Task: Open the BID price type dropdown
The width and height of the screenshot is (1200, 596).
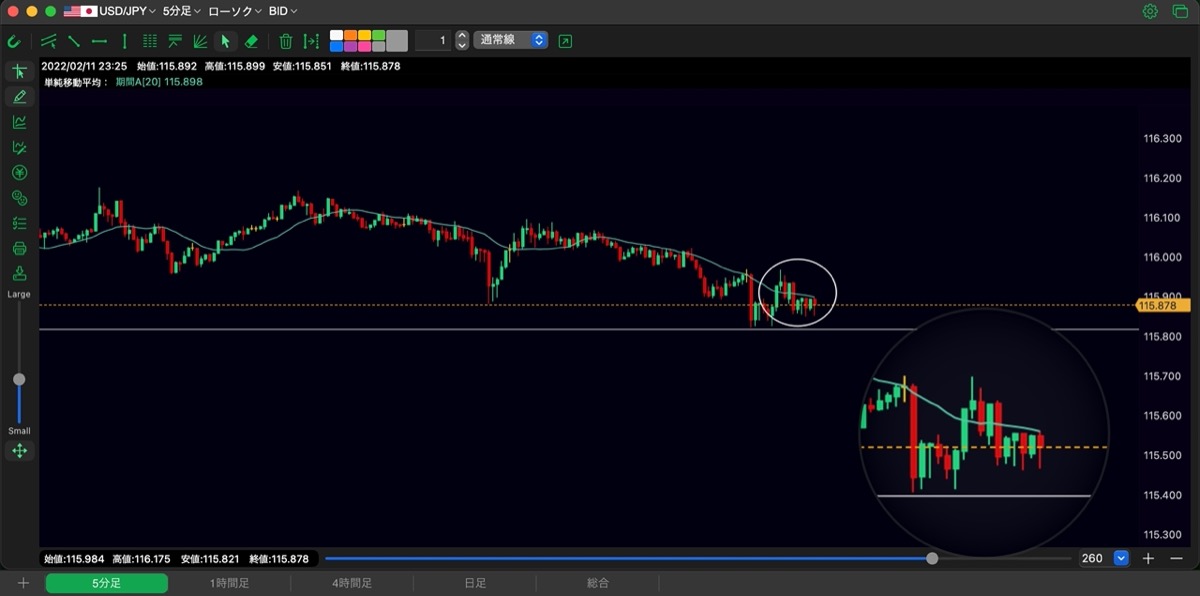Action: coord(283,11)
